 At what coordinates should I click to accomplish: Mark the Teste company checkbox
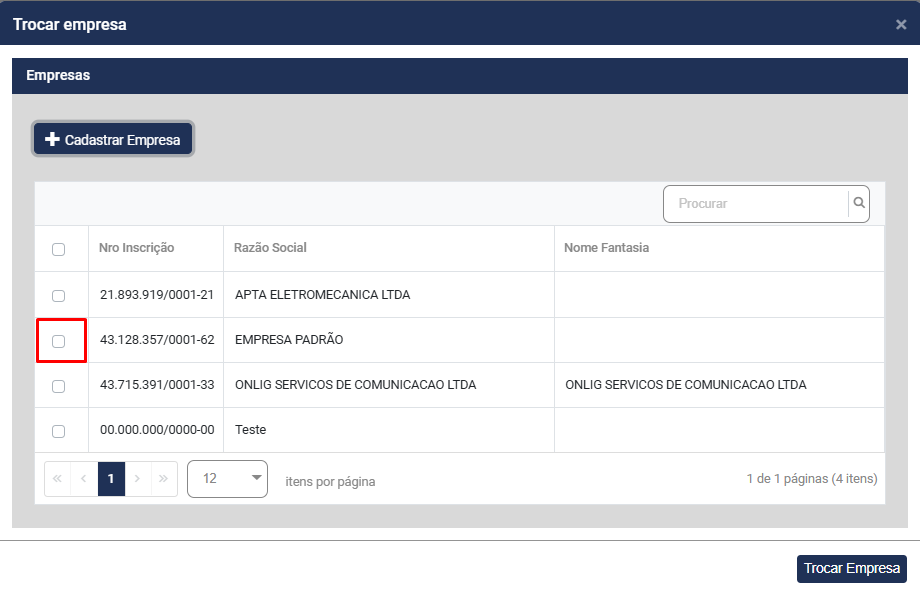[x=58, y=431]
